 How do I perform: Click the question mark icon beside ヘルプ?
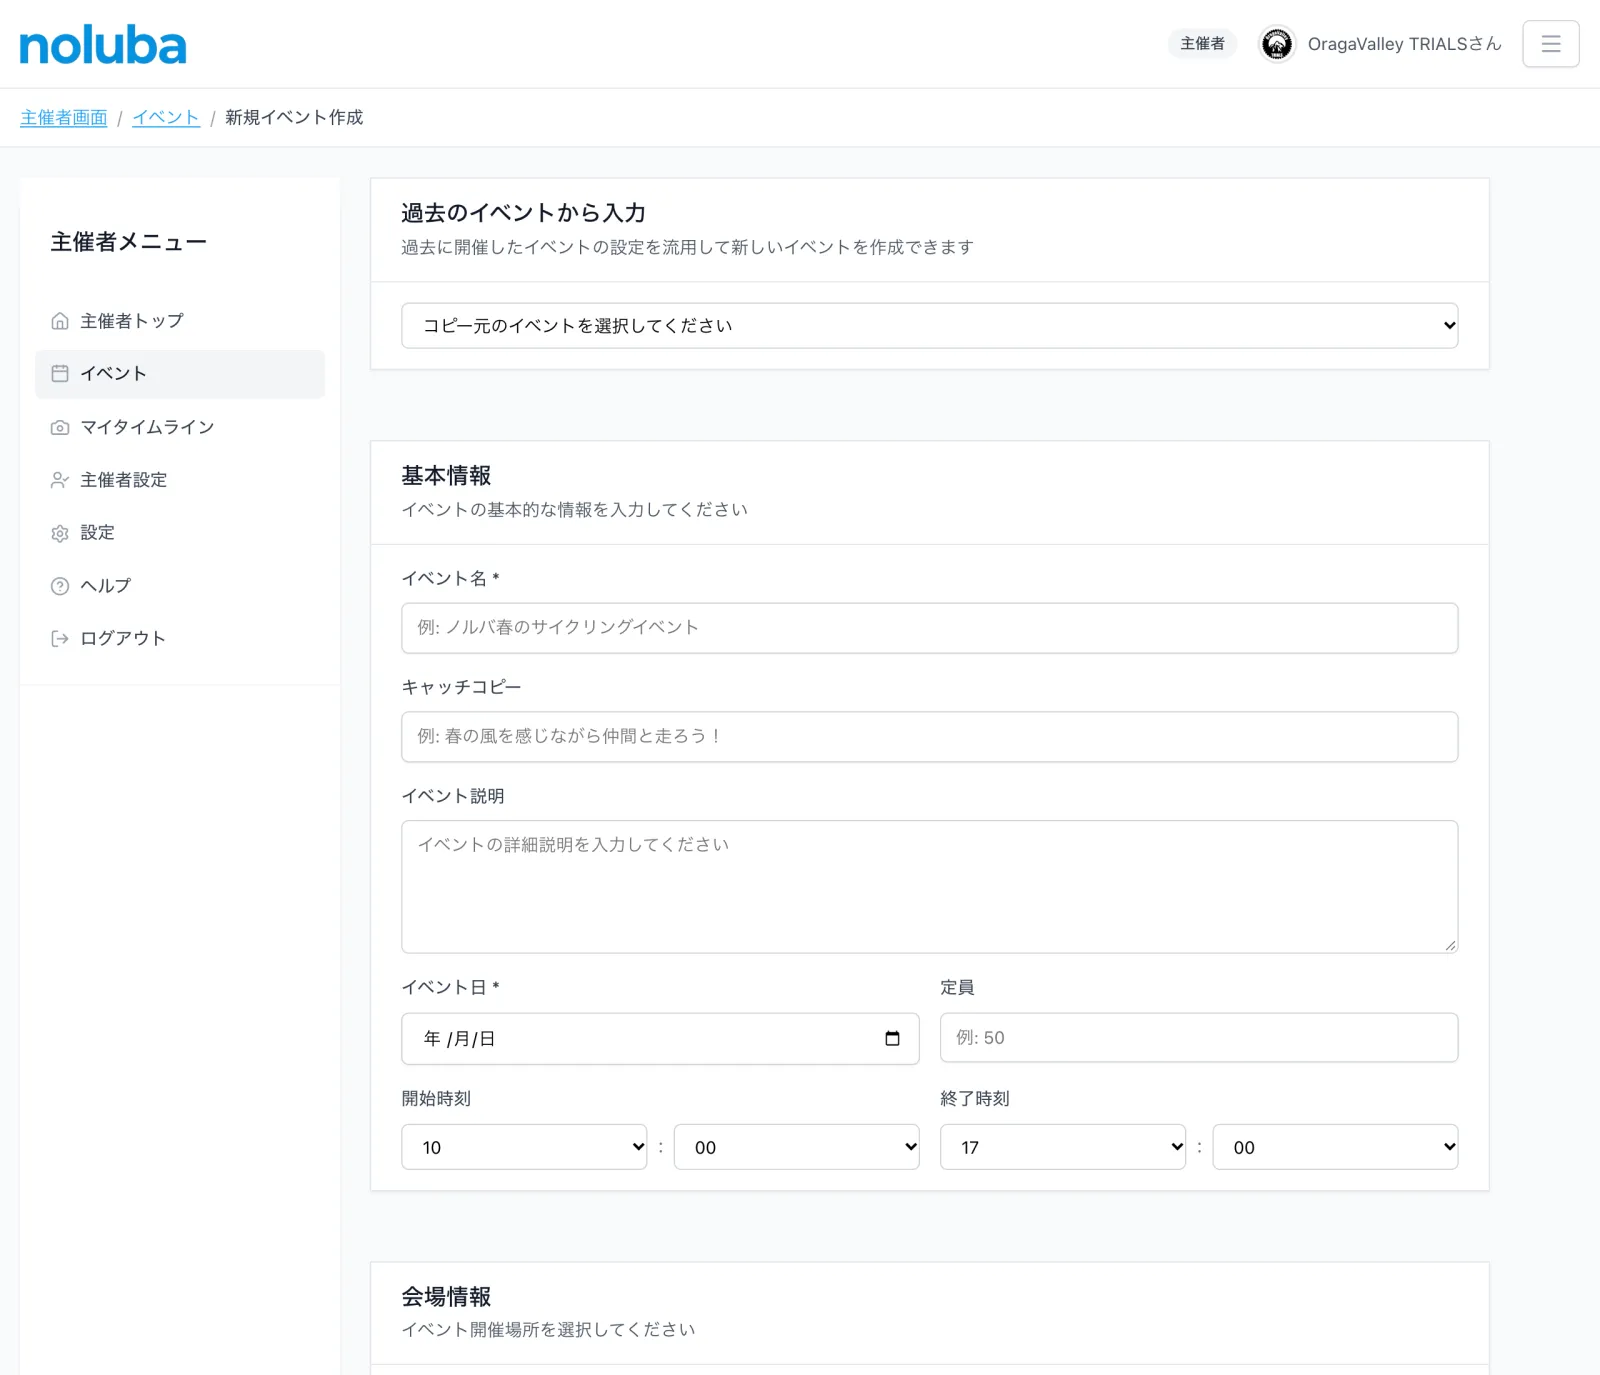[x=60, y=586]
